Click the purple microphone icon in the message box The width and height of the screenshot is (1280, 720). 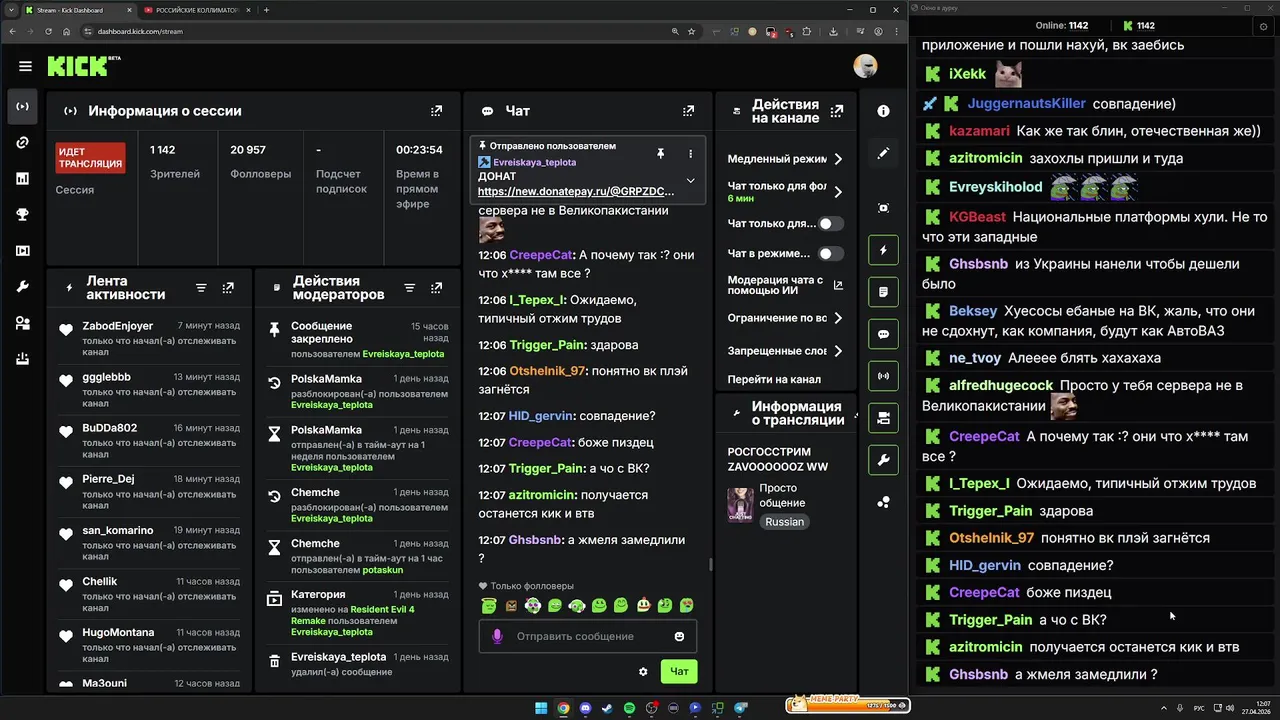497,636
